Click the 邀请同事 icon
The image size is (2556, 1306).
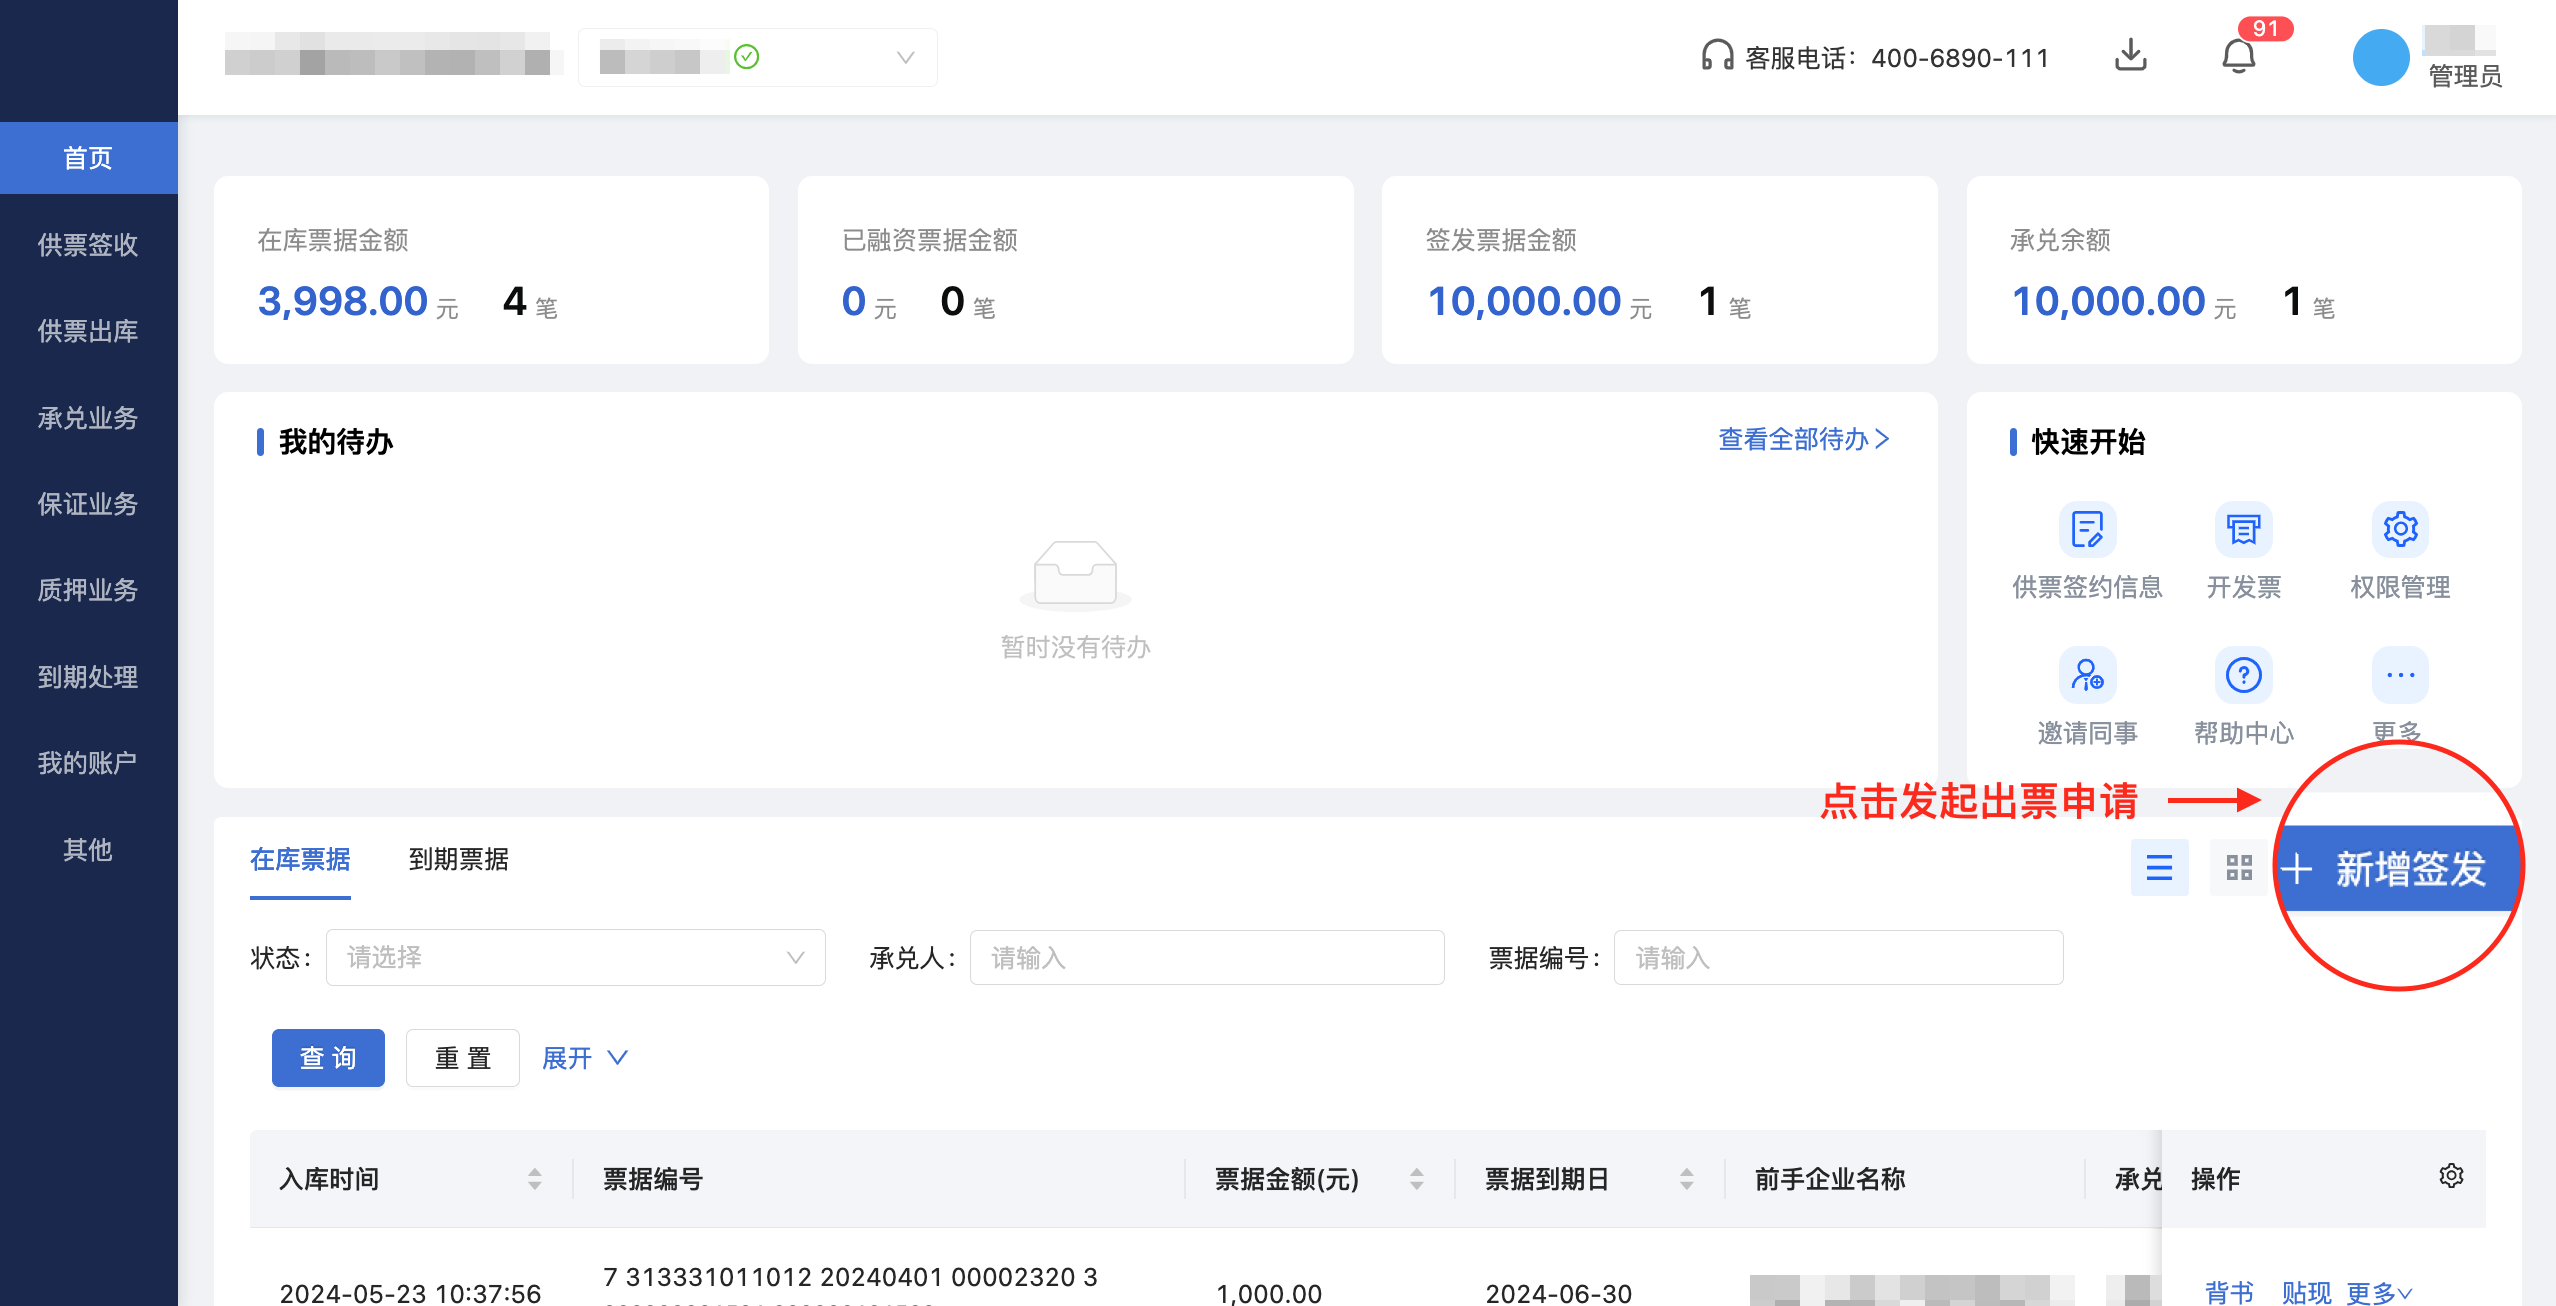click(x=2086, y=675)
